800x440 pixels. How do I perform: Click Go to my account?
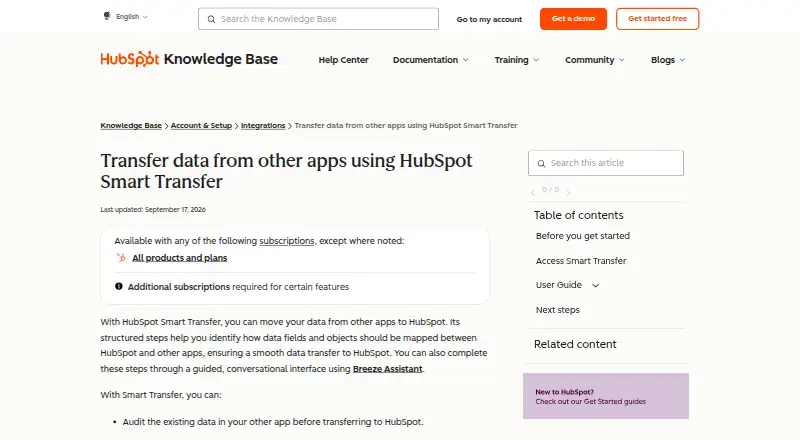pos(489,19)
